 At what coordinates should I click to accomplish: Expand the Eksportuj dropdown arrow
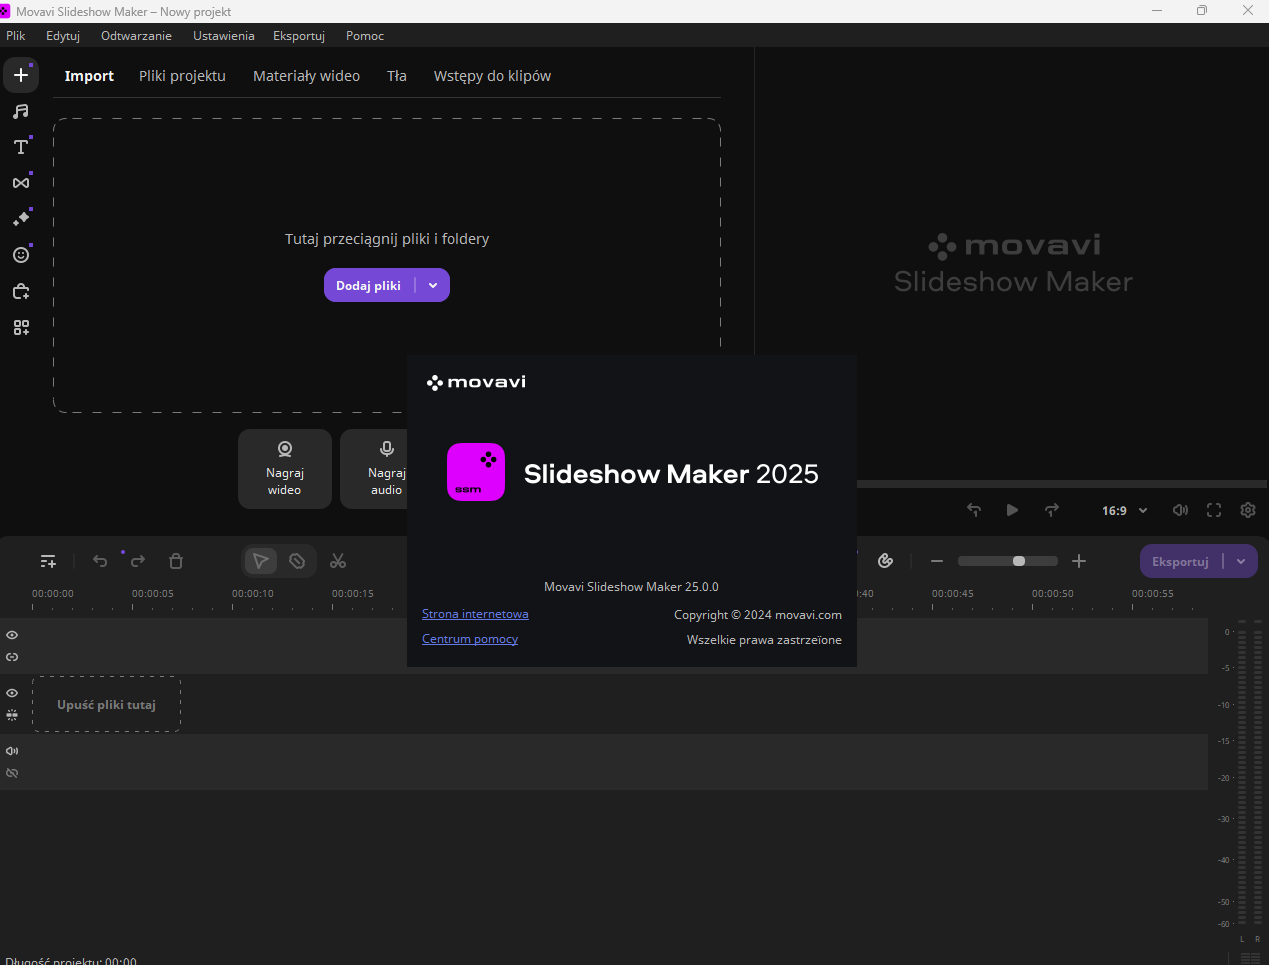pyautogui.click(x=1241, y=561)
